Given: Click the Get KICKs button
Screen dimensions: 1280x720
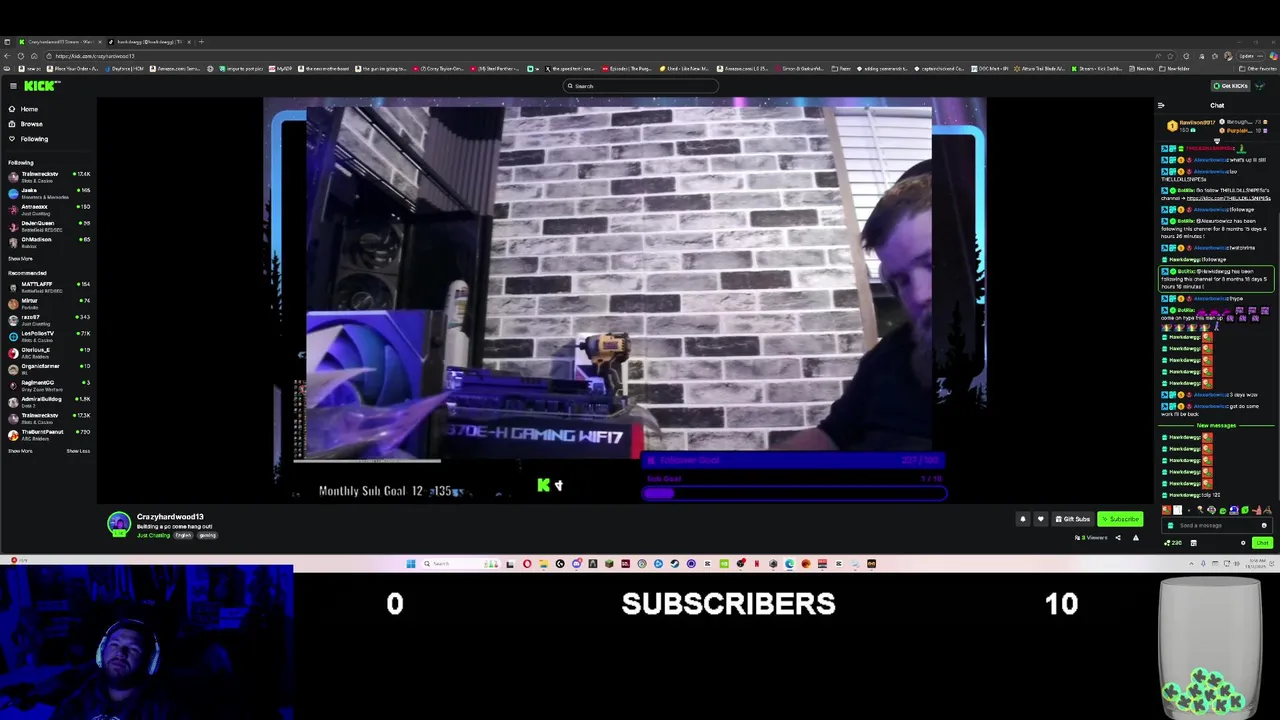Looking at the screenshot, I should (x=1229, y=86).
